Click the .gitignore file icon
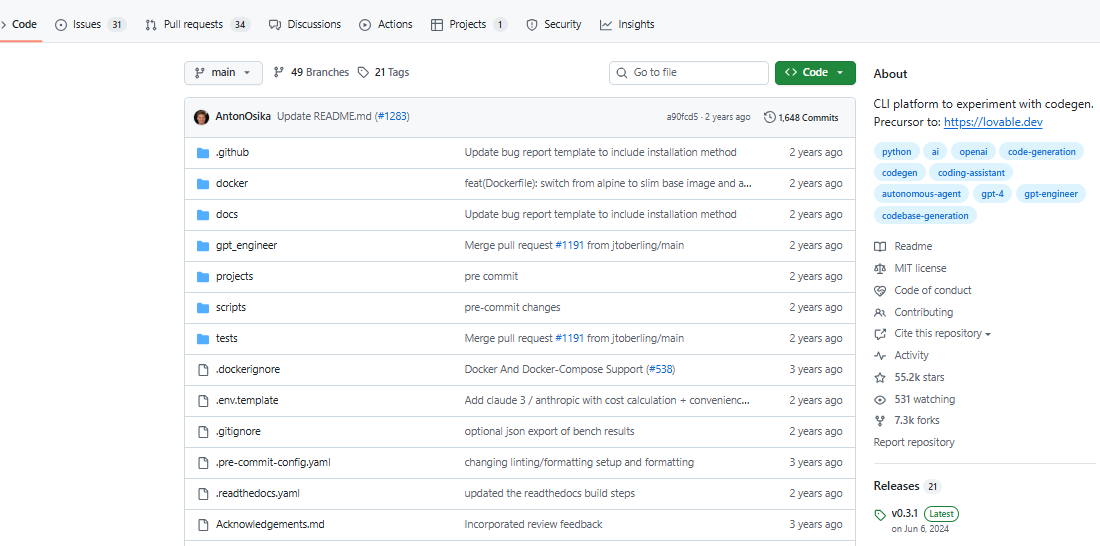Image resolution: width=1100 pixels, height=546 pixels. pos(203,431)
